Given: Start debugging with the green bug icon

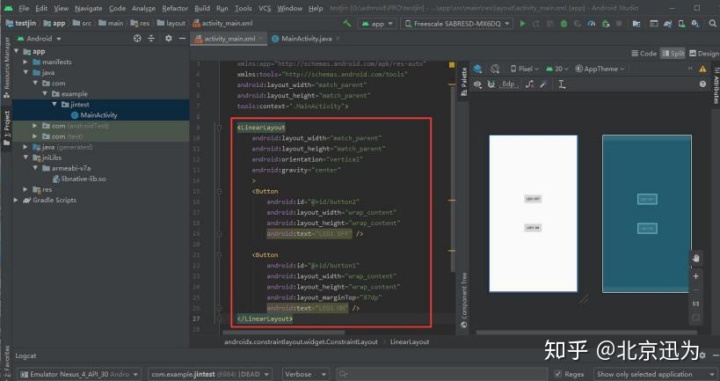Looking at the screenshot, I should point(564,23).
